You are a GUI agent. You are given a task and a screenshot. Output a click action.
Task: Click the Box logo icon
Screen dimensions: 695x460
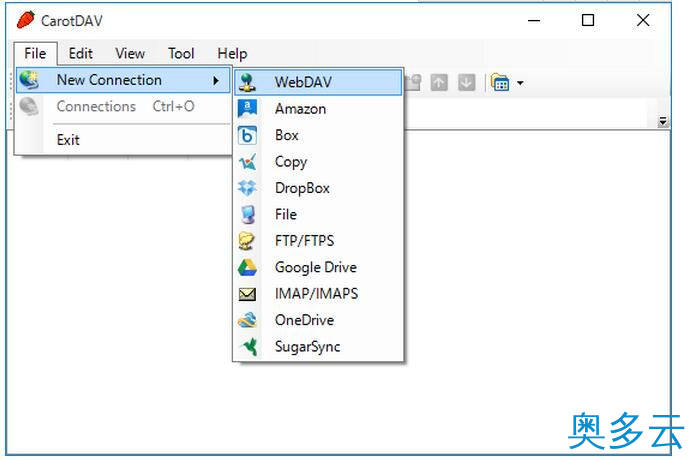(x=247, y=135)
